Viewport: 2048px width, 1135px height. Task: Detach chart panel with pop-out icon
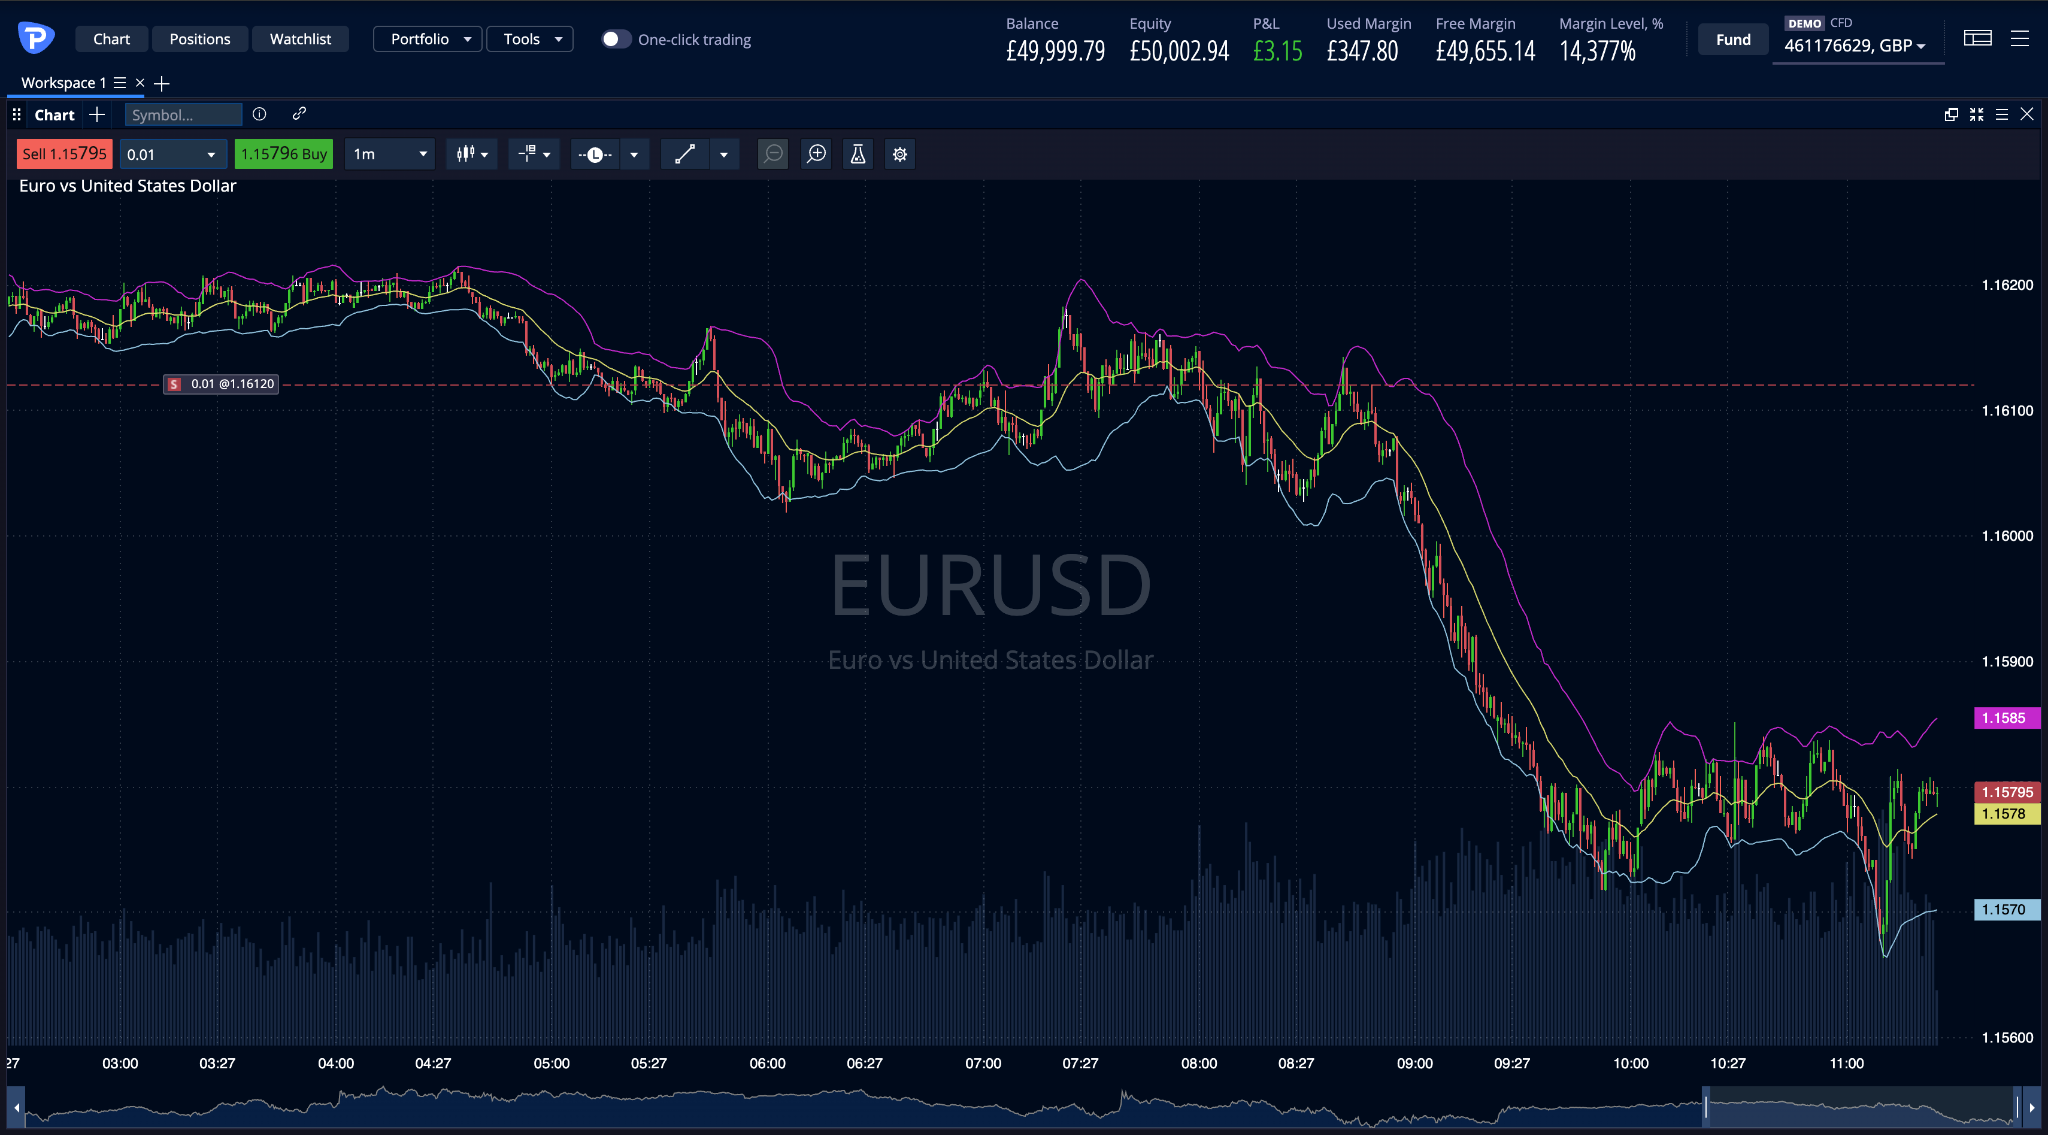(1951, 115)
